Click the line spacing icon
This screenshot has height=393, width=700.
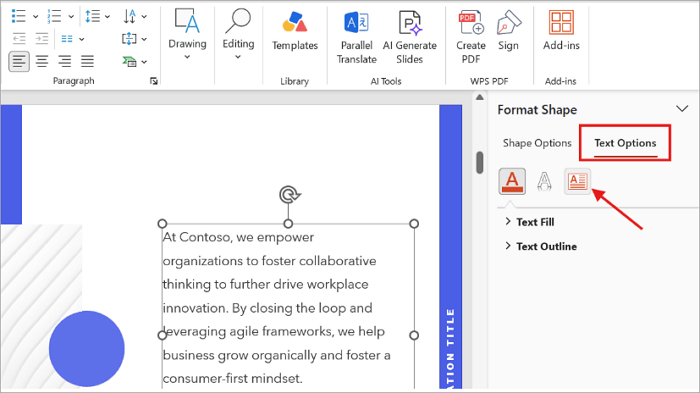[92, 16]
